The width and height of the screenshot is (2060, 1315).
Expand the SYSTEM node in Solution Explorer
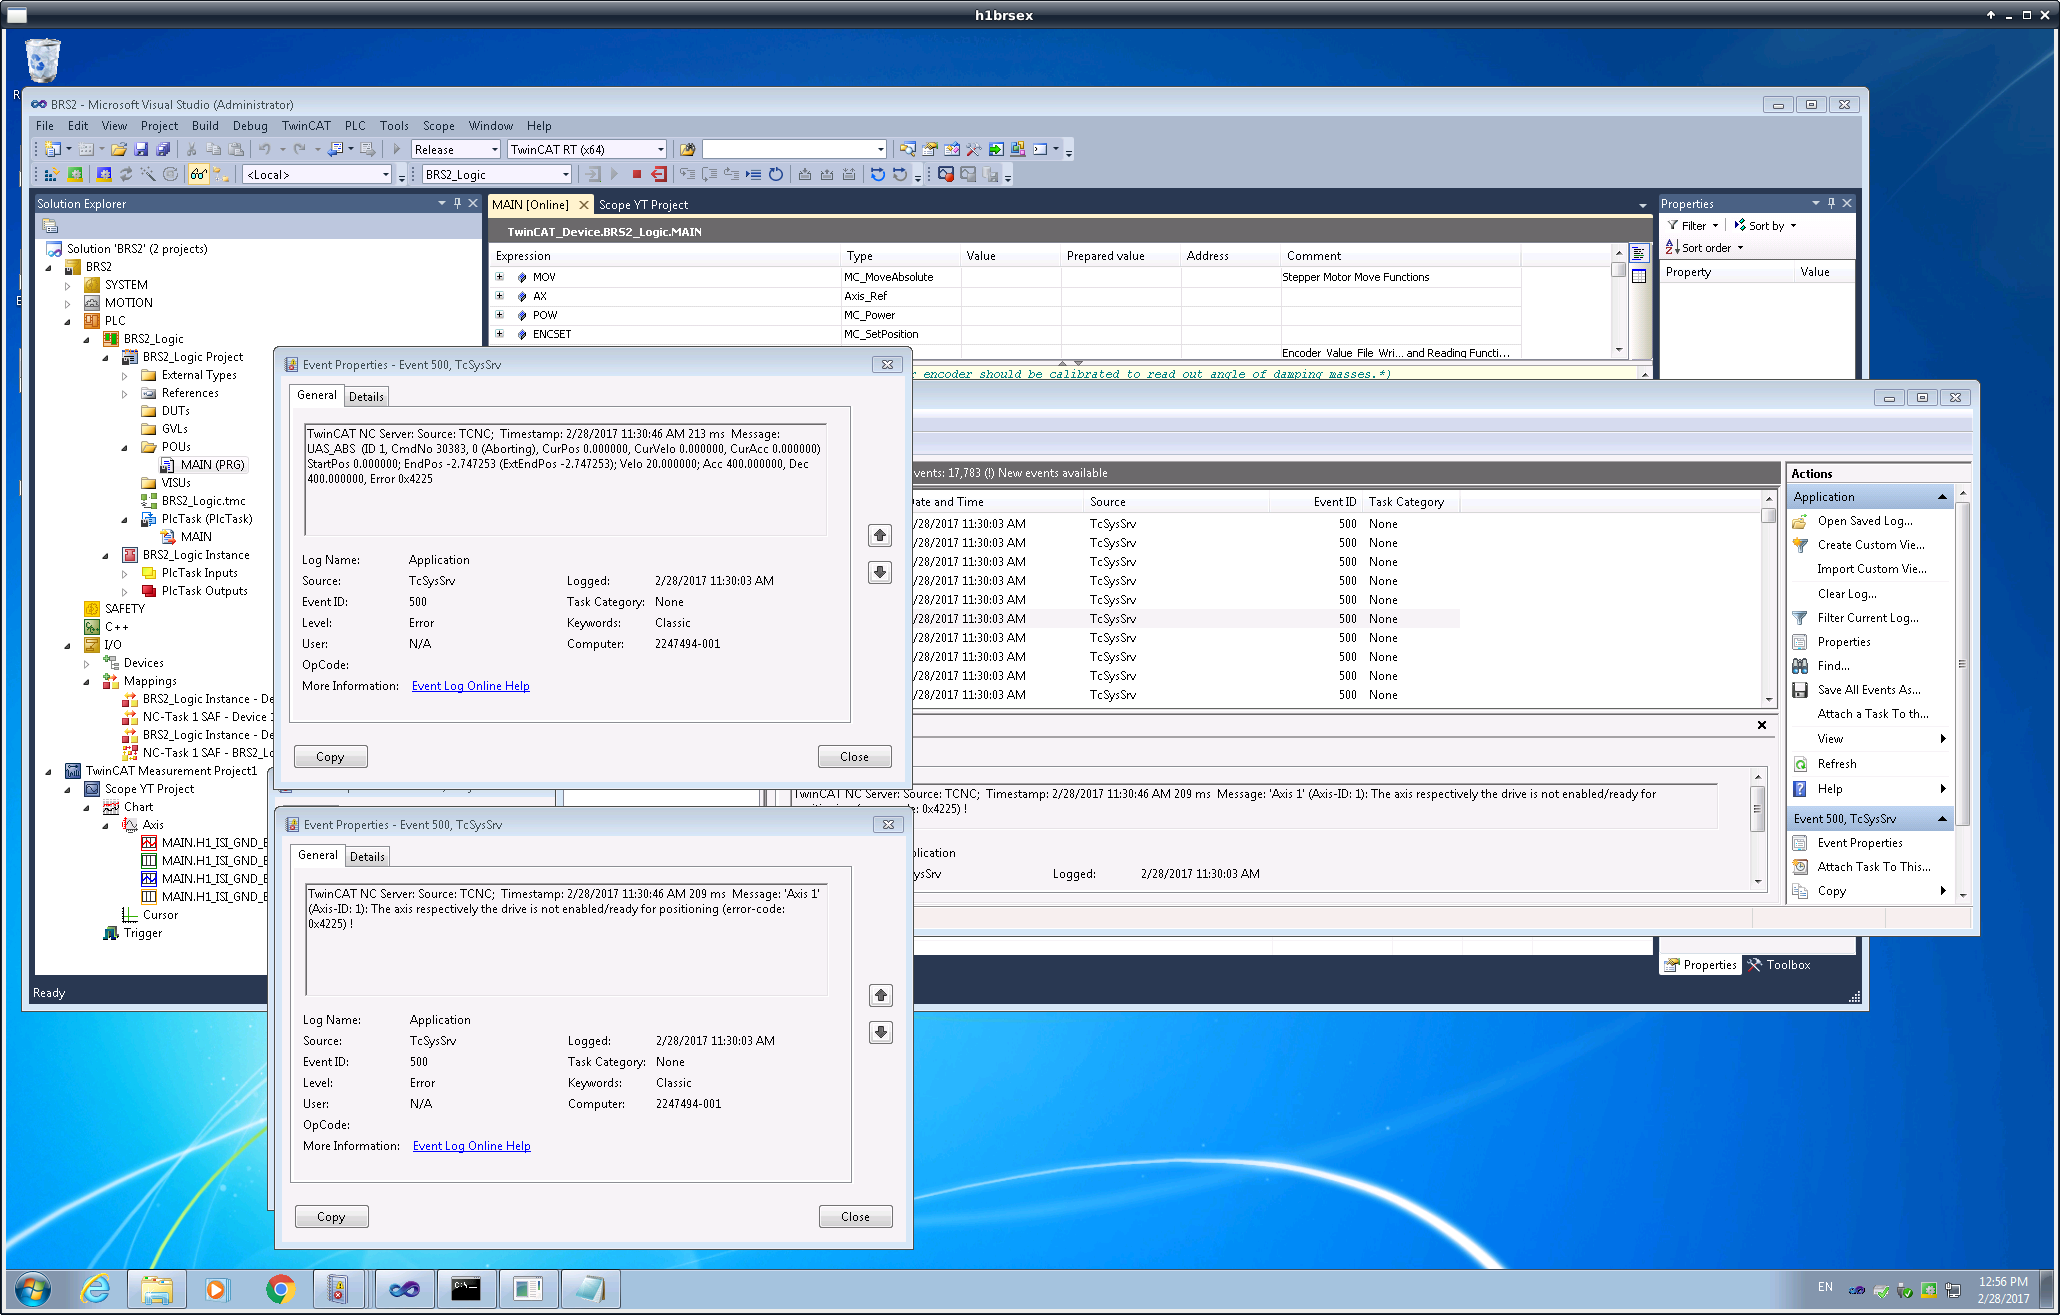click(x=68, y=285)
